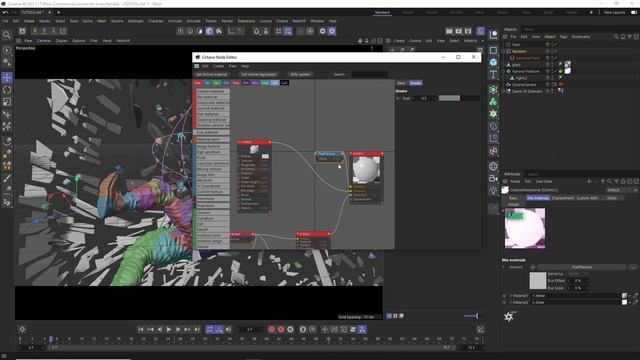Click the Undo arrow at top left
This screenshot has width=640, height=360.
tap(5, 13)
